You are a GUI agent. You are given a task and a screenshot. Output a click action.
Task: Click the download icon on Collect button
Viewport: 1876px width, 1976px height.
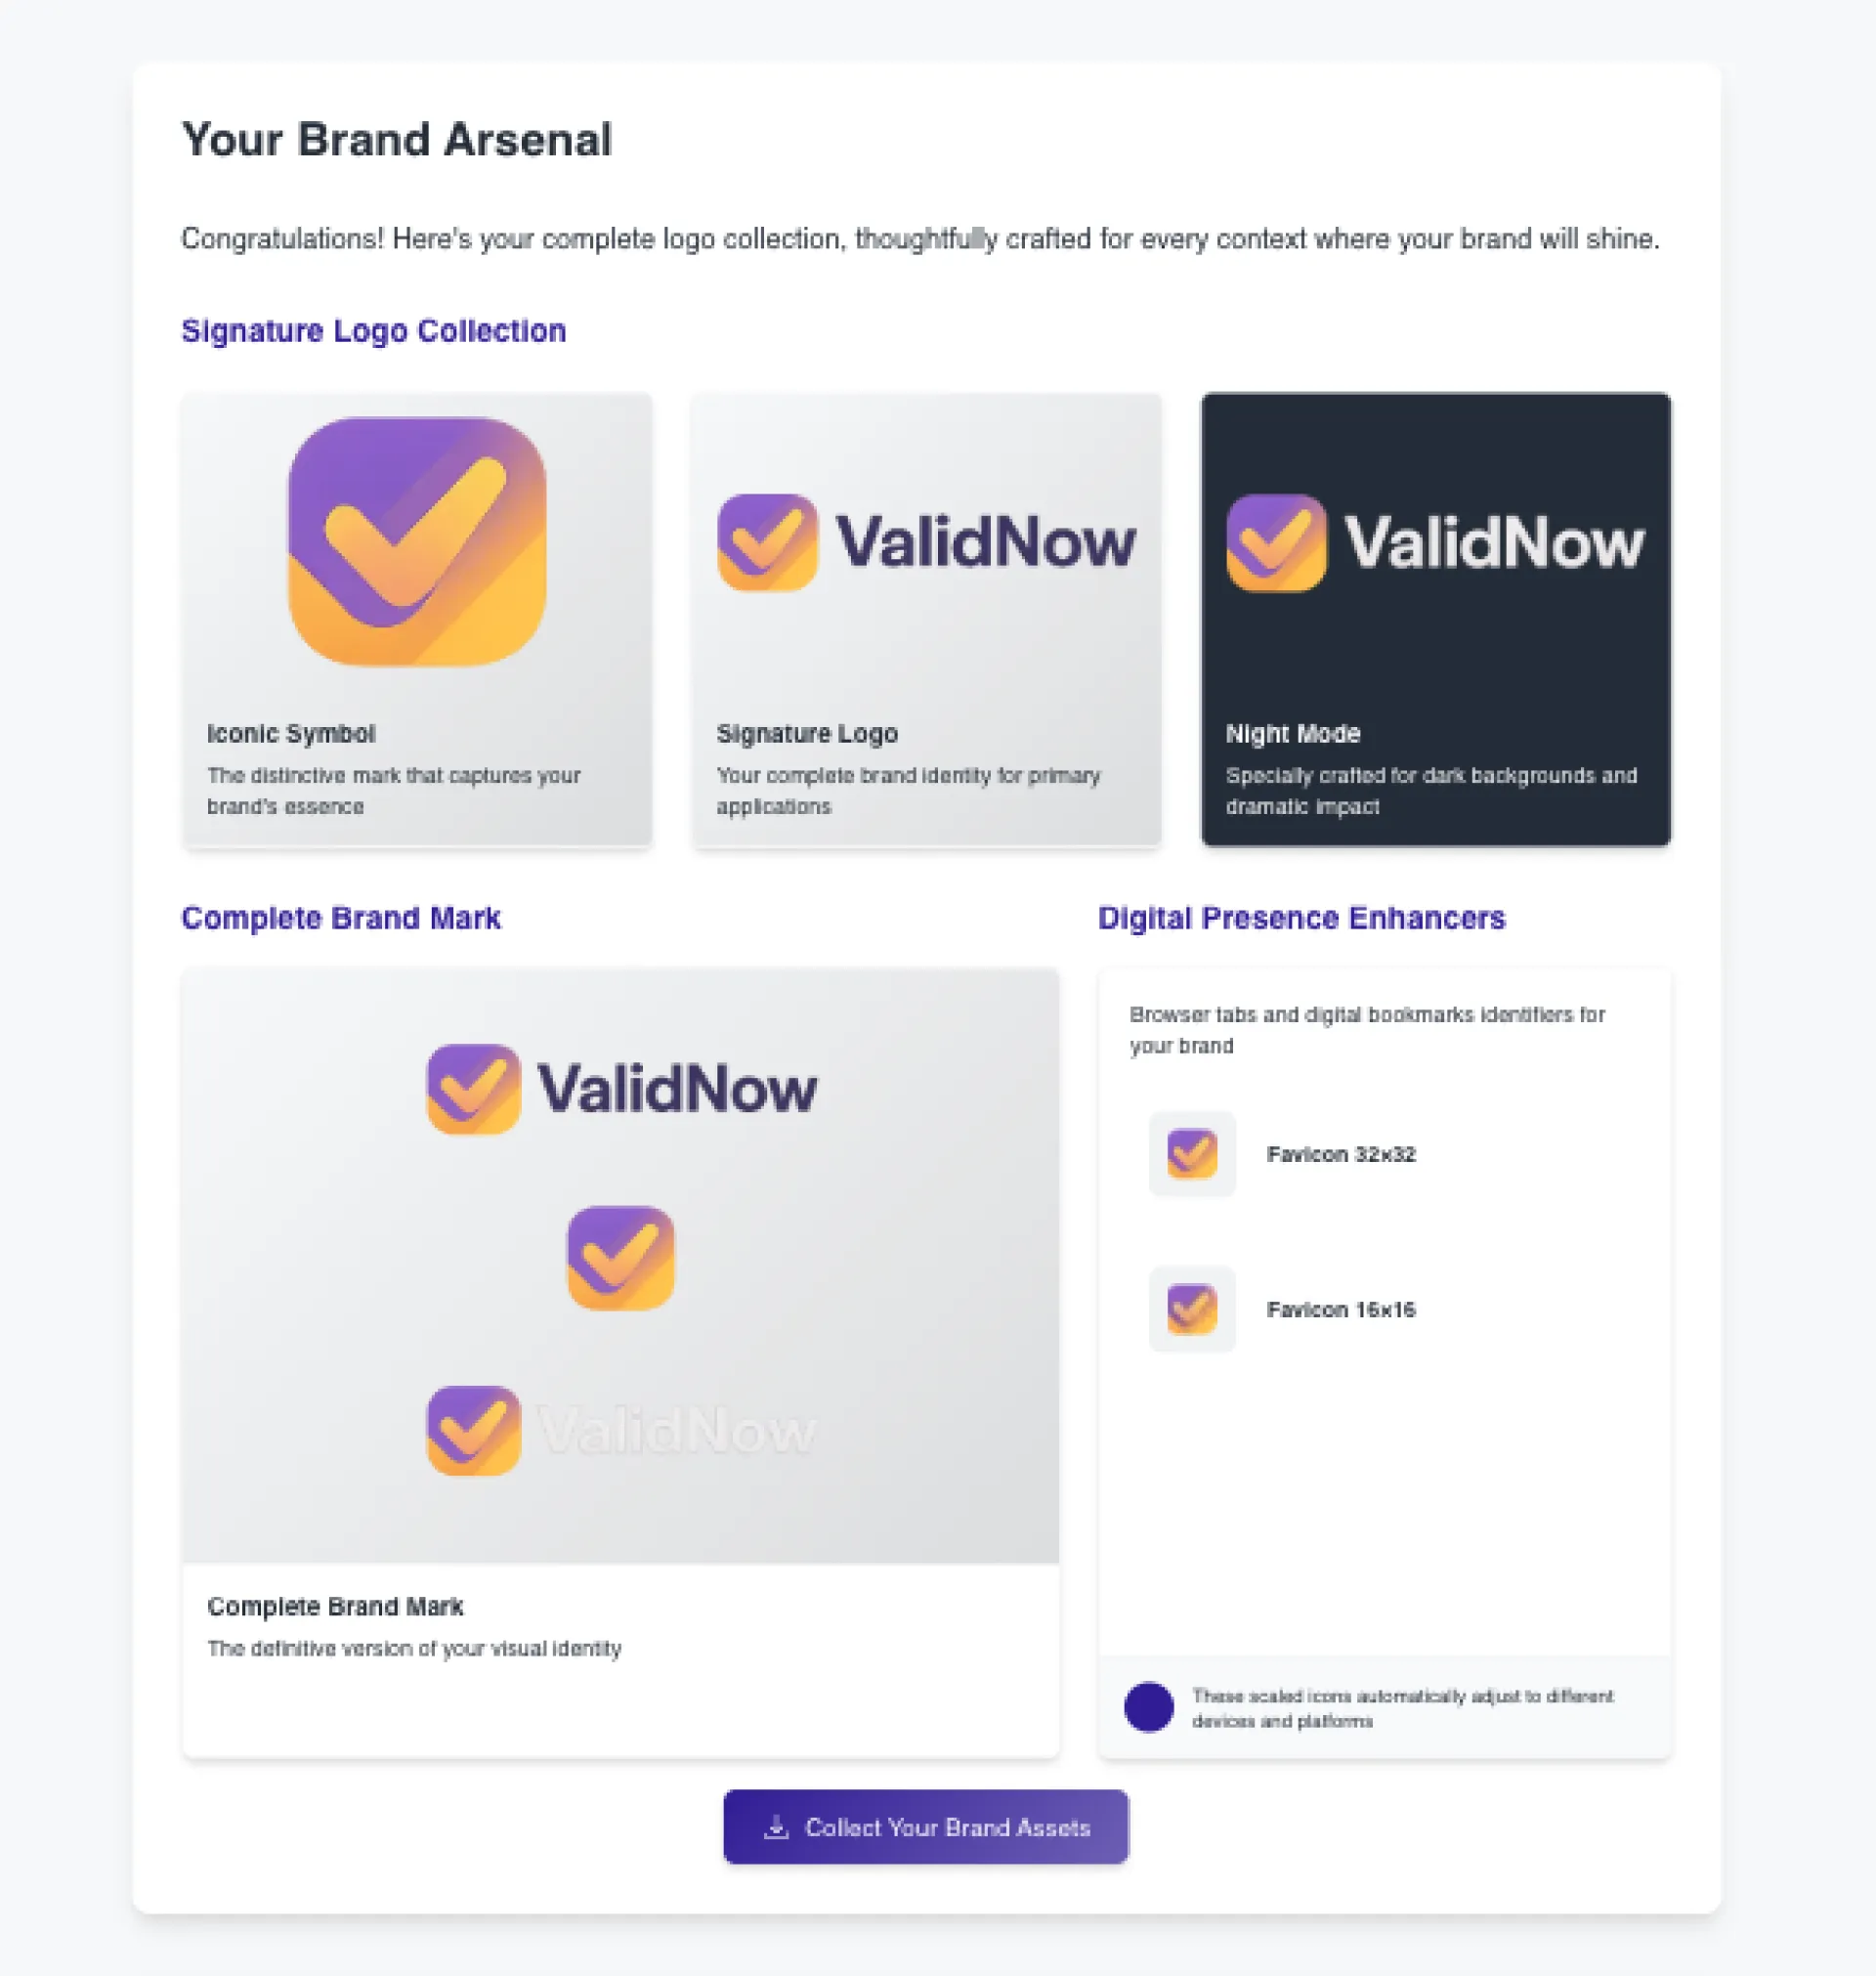point(776,1827)
